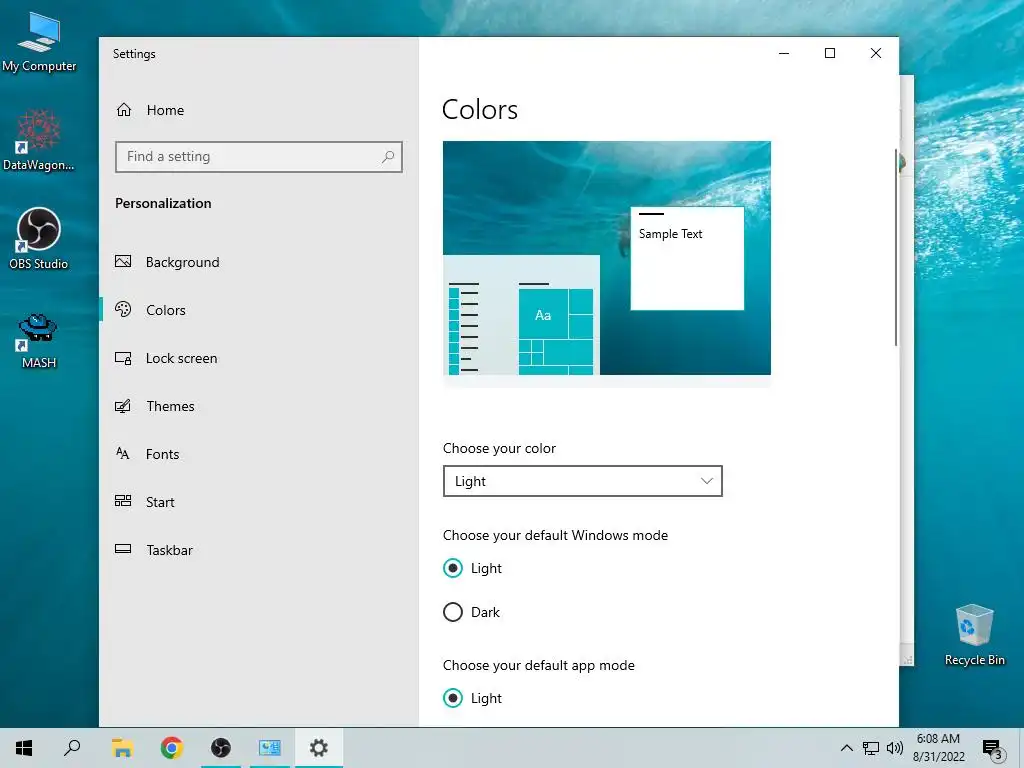
Task: Select the MASH desktop shortcut
Action: 39,340
